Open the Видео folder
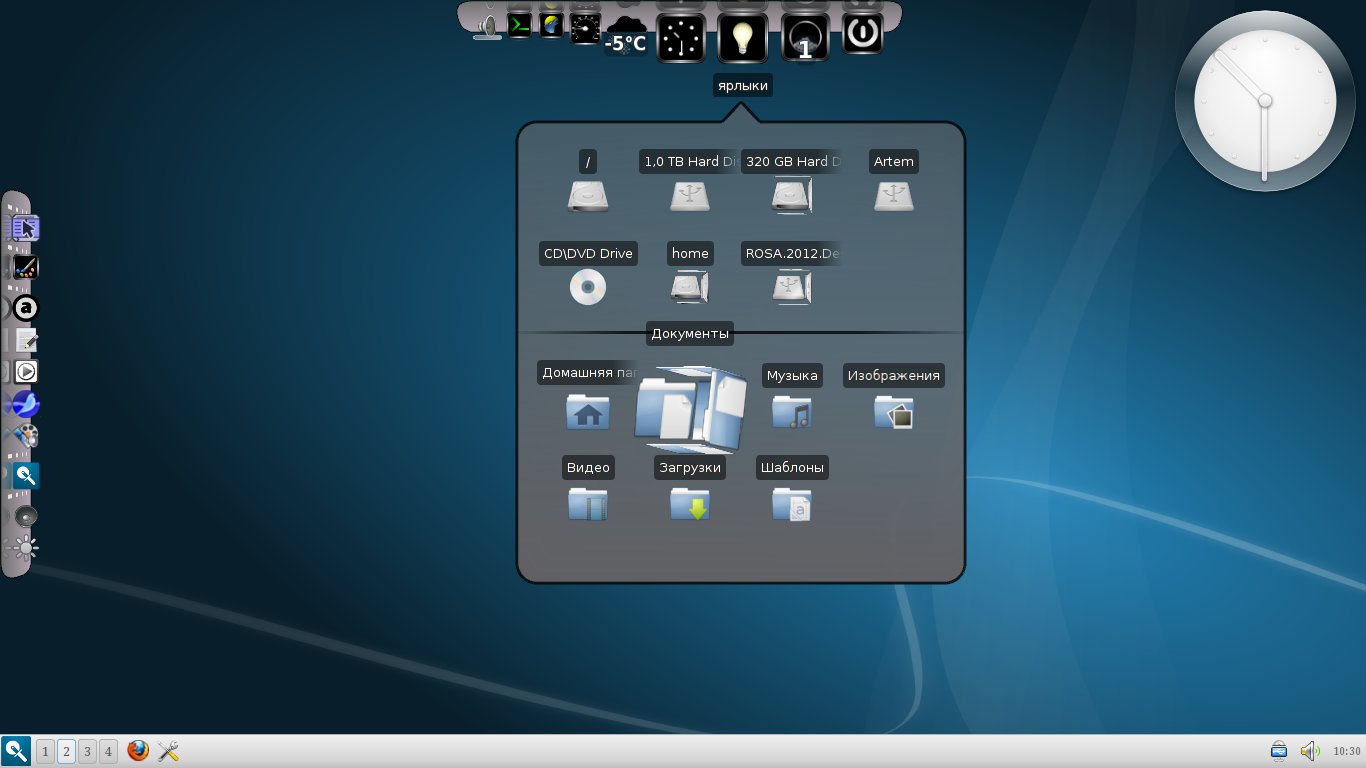 [587, 504]
